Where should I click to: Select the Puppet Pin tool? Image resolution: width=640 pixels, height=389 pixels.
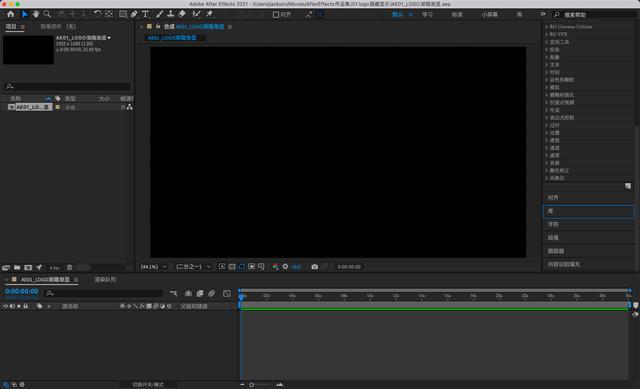pos(210,14)
